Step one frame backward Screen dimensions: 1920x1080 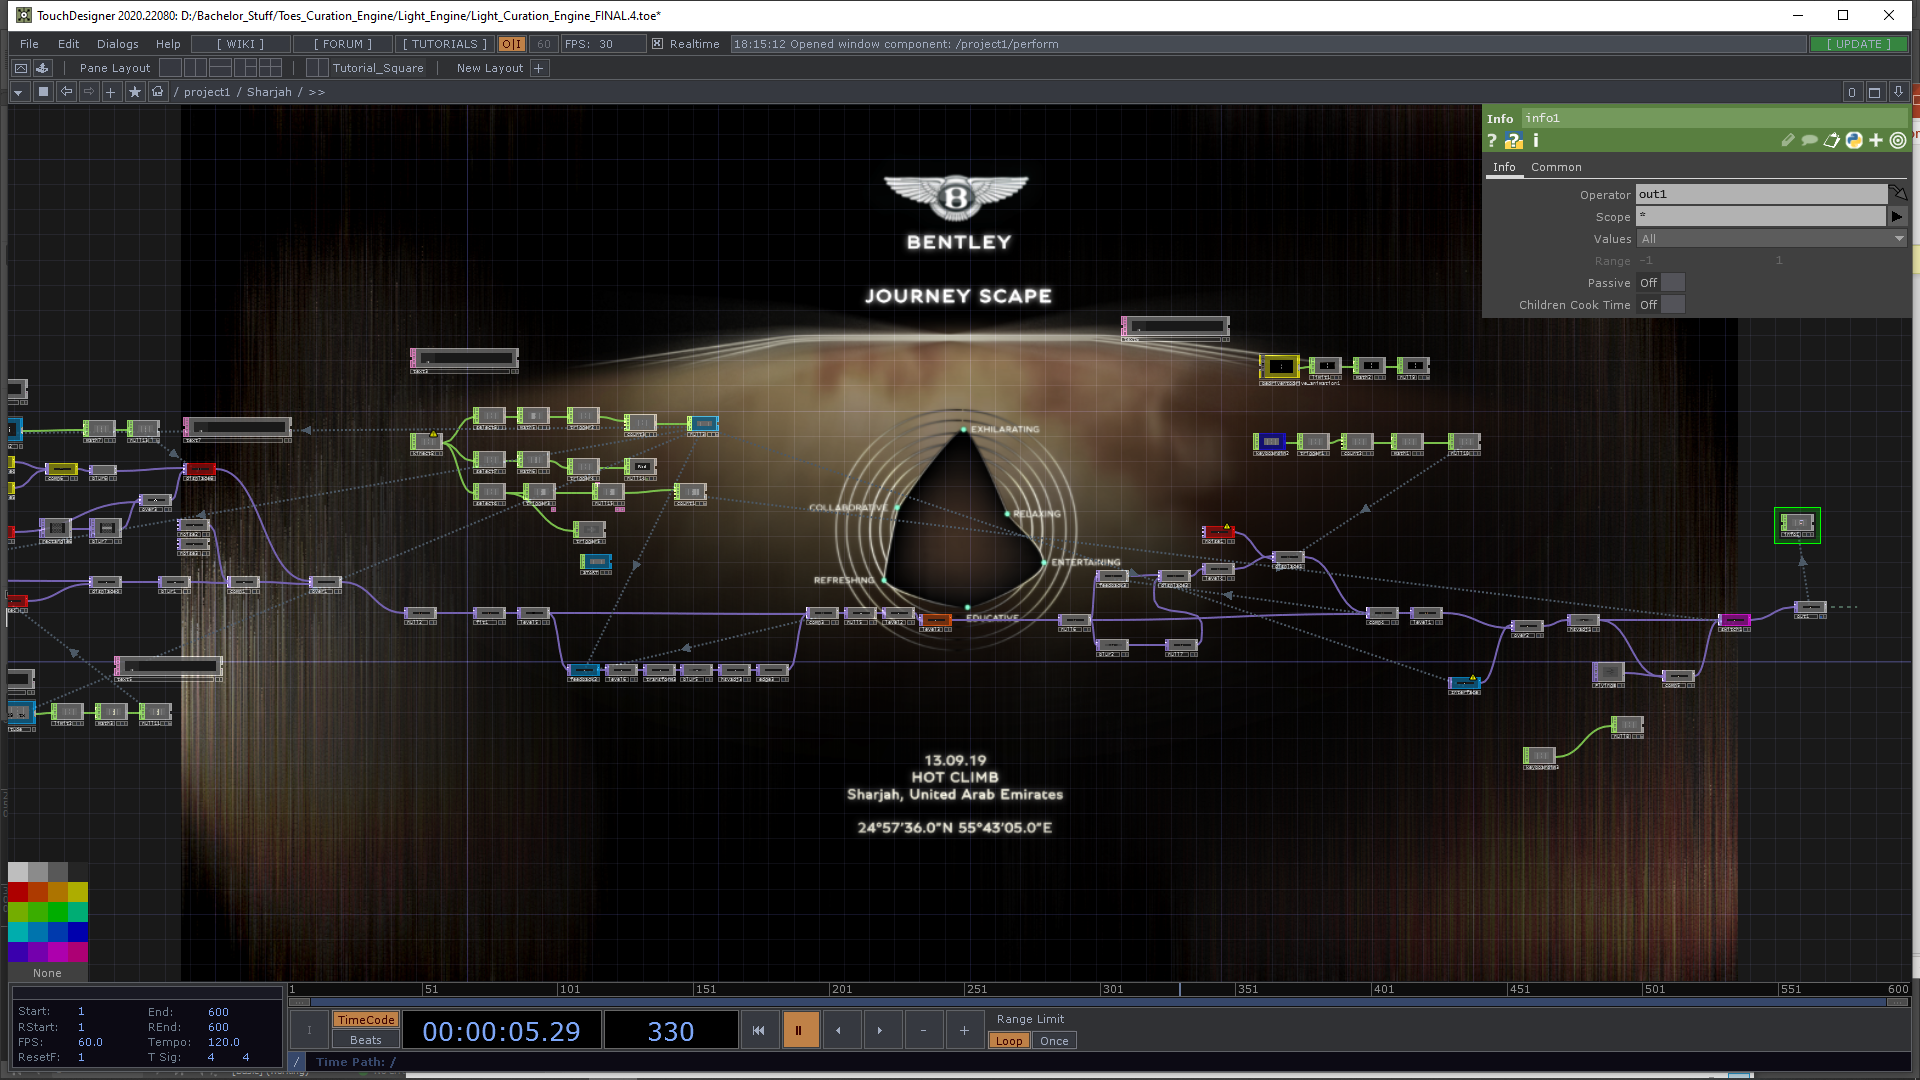[840, 1030]
